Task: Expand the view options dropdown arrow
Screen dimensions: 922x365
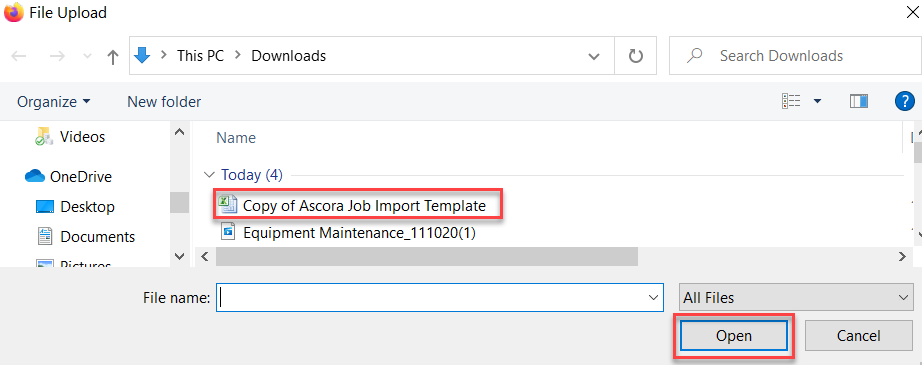Action: [817, 102]
